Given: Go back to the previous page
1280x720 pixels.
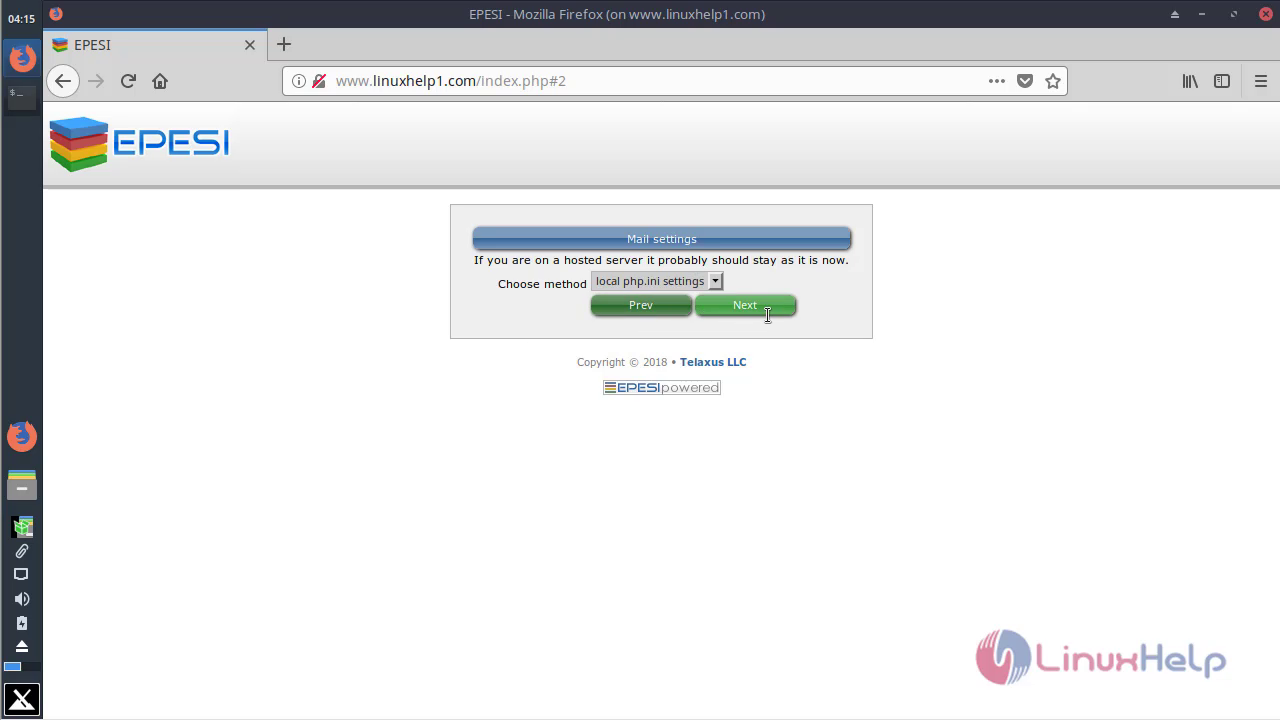Looking at the screenshot, I should coord(63,81).
